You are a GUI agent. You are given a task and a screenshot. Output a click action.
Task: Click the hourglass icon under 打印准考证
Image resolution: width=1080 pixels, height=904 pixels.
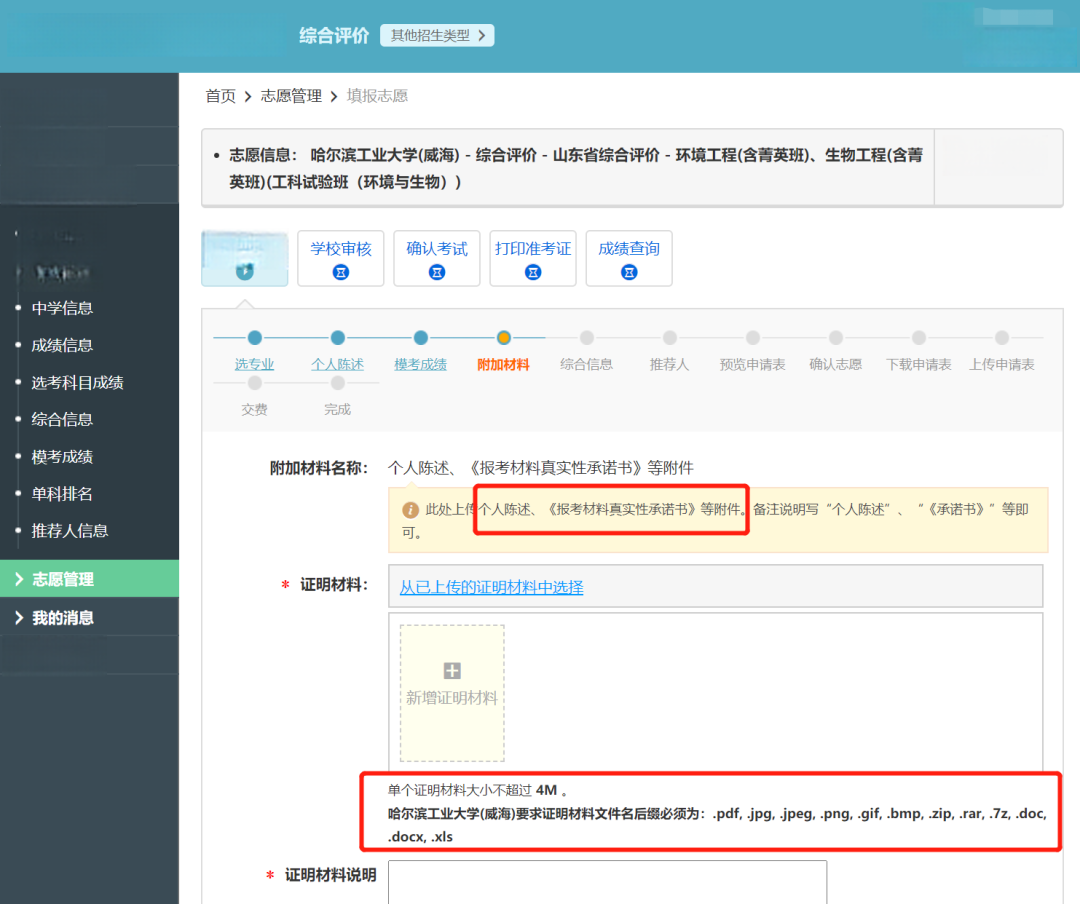coord(533,272)
